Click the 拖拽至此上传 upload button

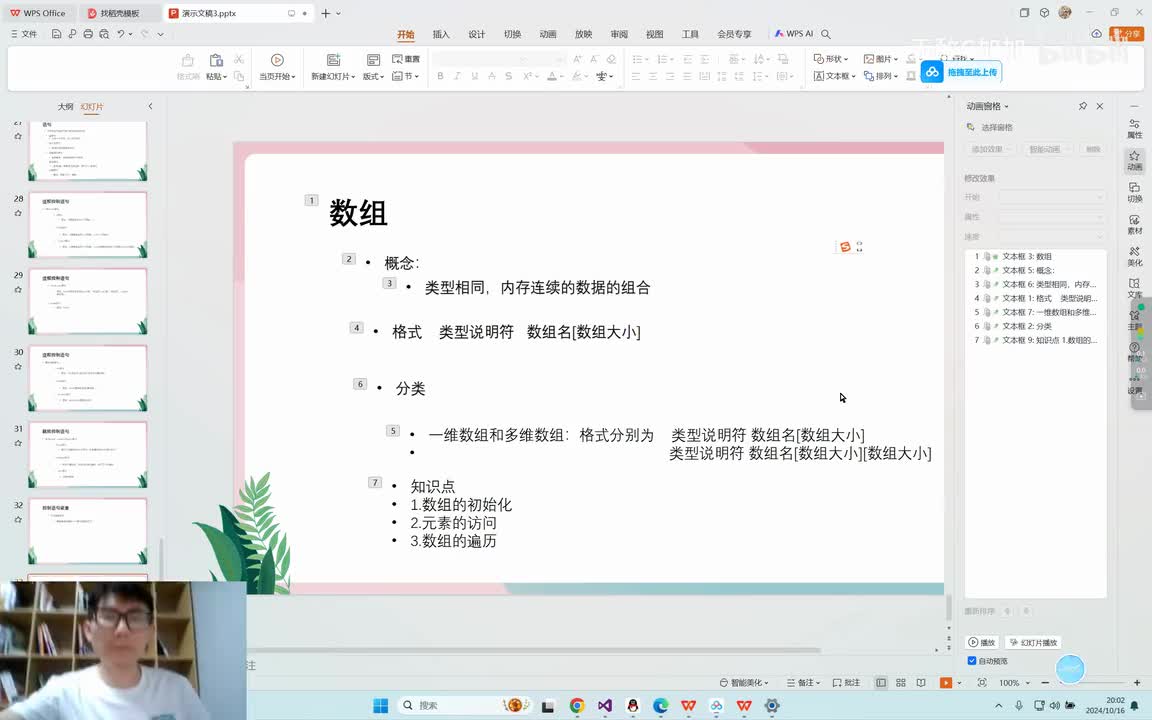pyautogui.click(x=961, y=72)
